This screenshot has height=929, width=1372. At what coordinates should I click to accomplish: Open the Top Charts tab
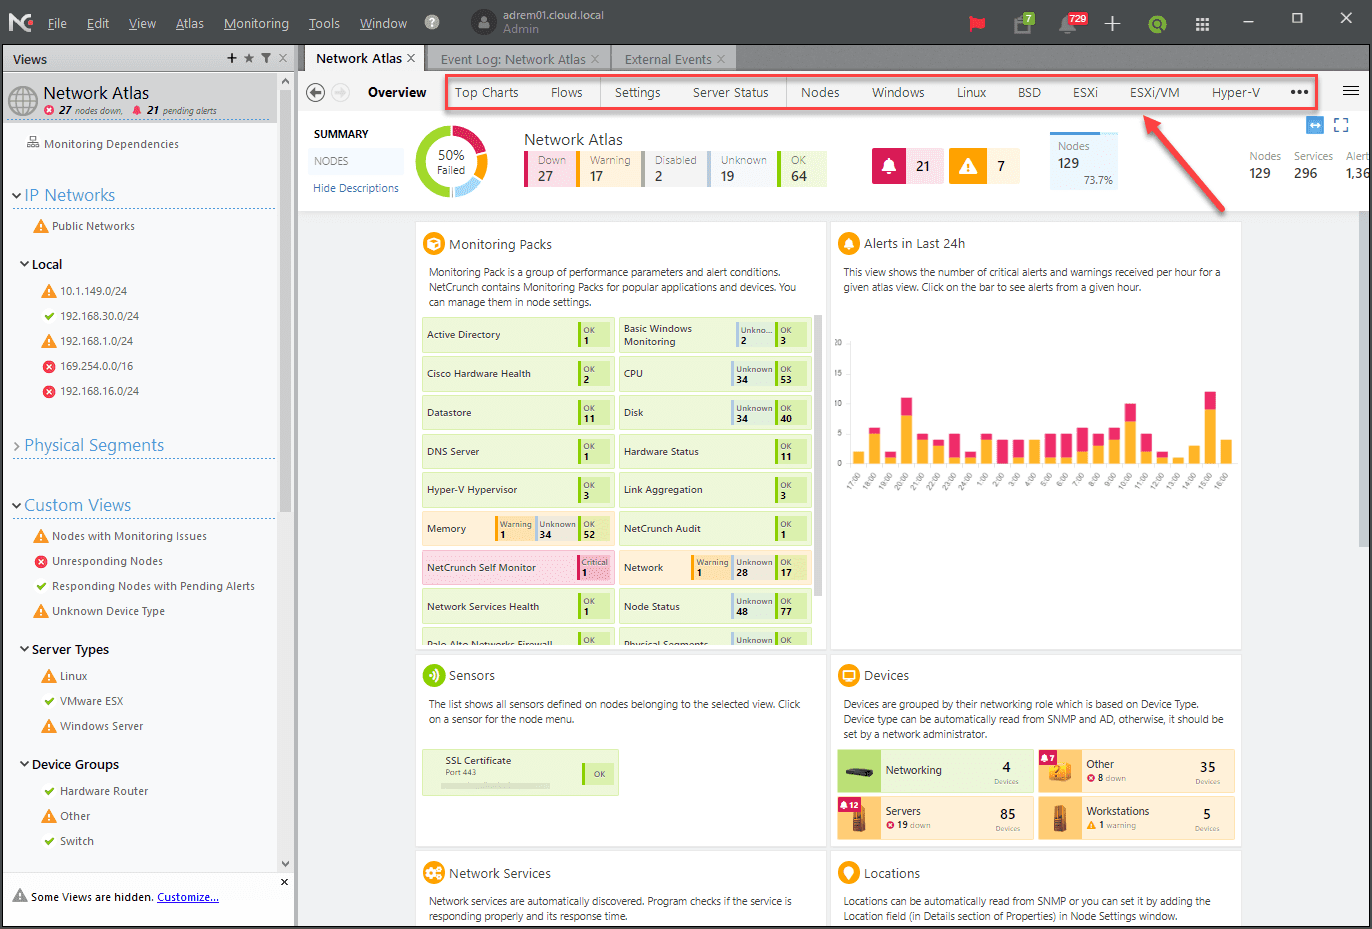[487, 92]
